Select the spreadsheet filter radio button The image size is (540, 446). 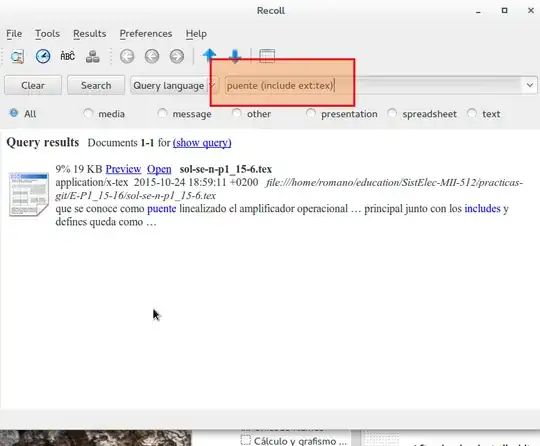[392, 113]
